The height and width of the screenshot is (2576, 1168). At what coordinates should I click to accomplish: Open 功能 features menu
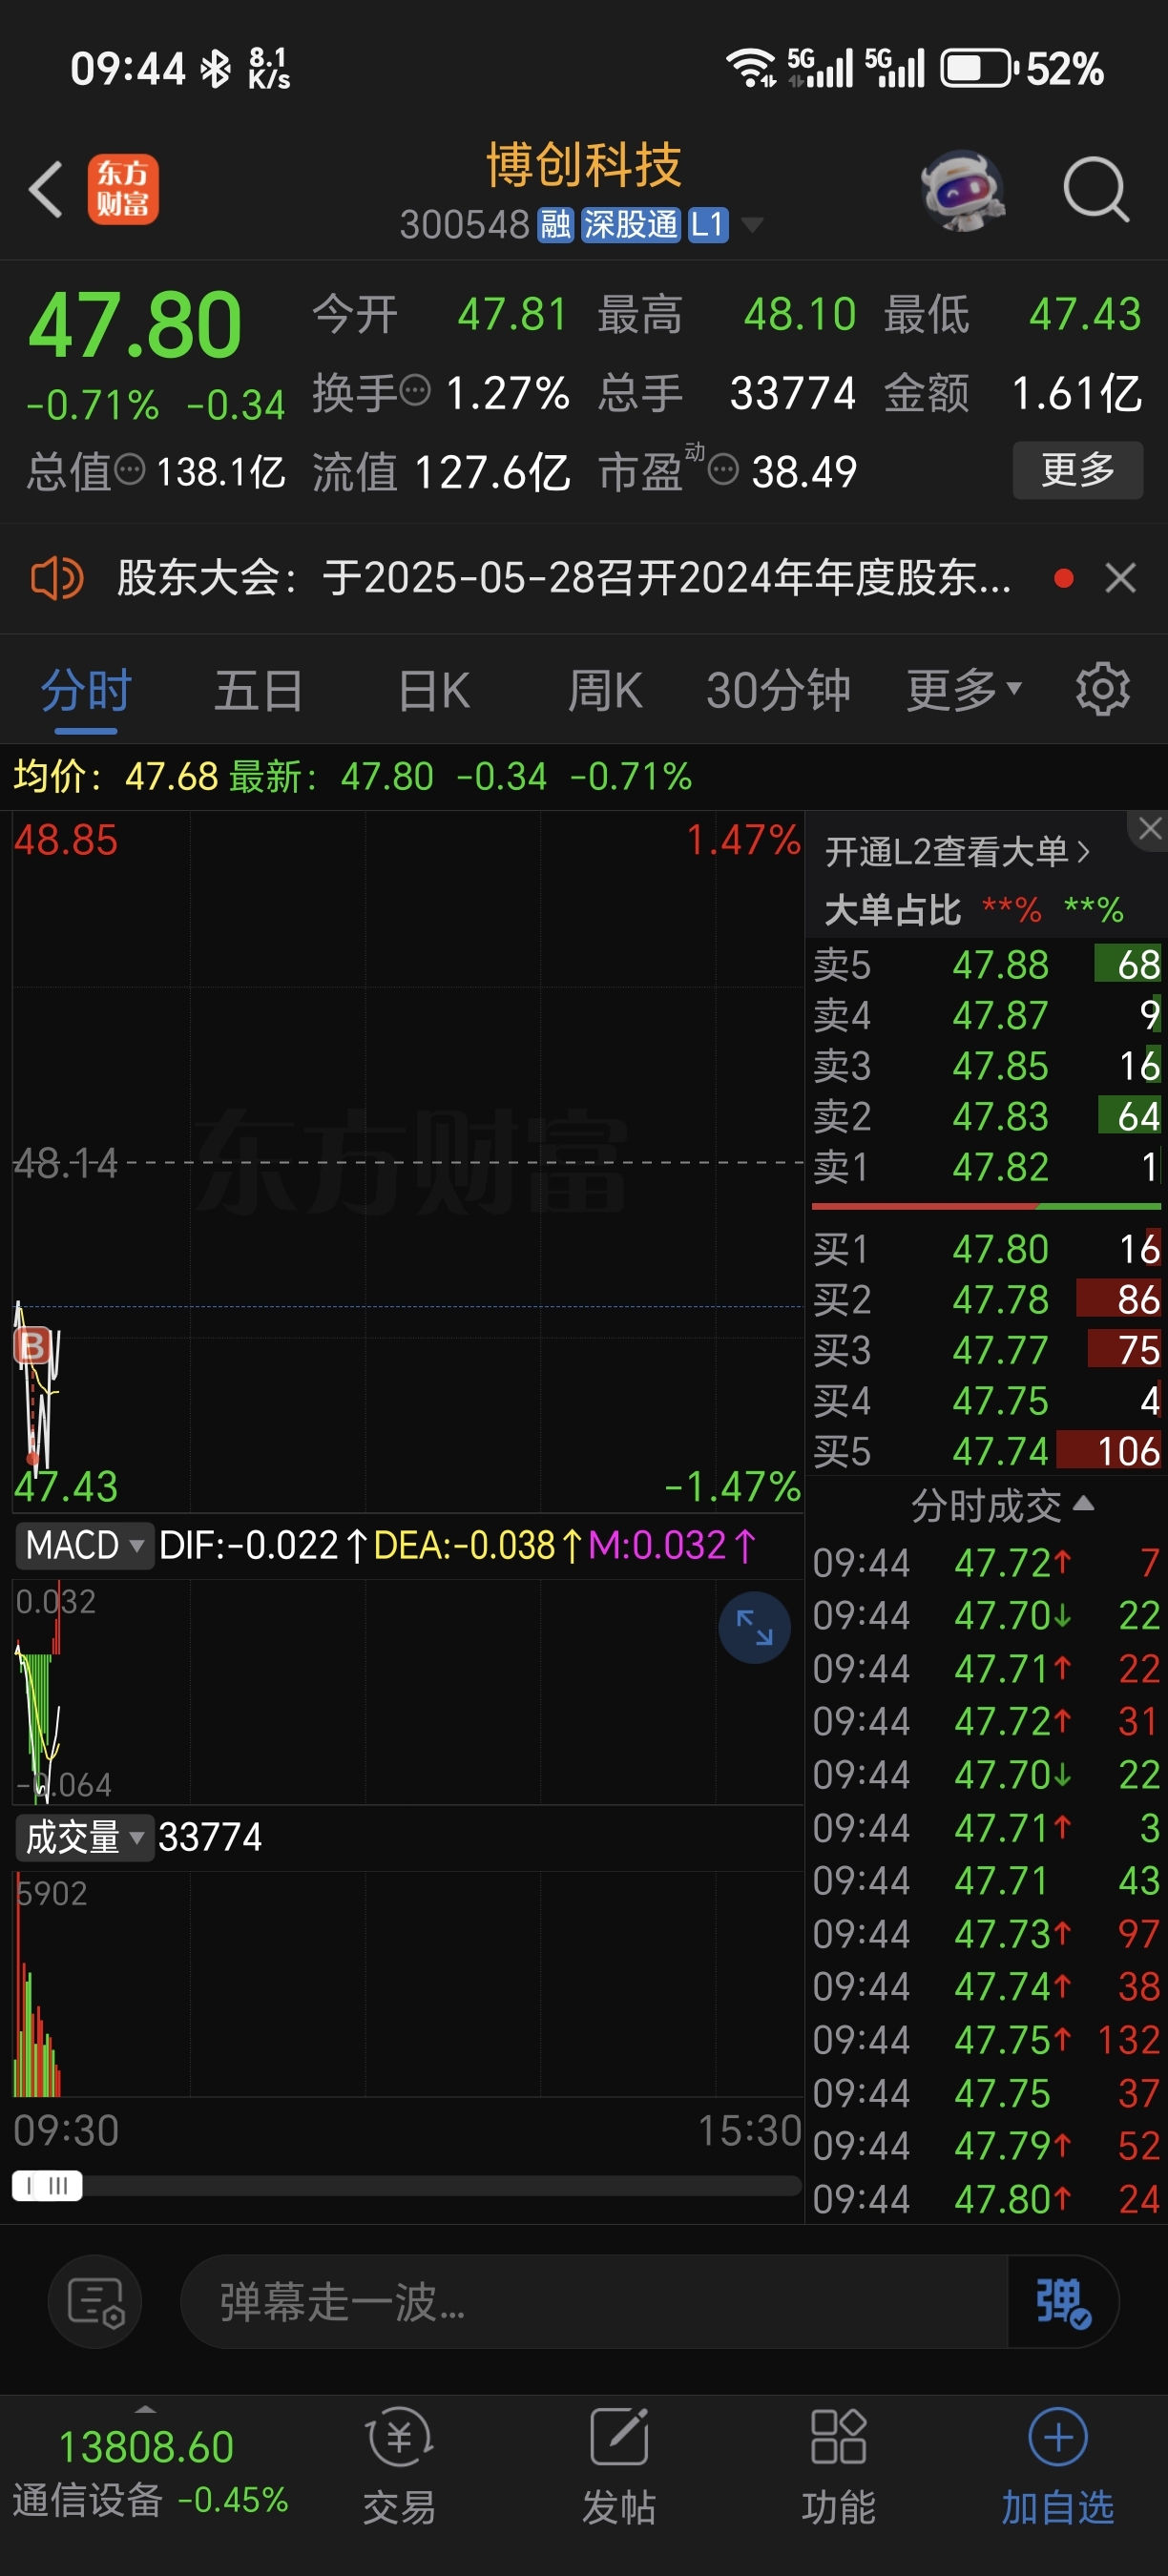838,2467
